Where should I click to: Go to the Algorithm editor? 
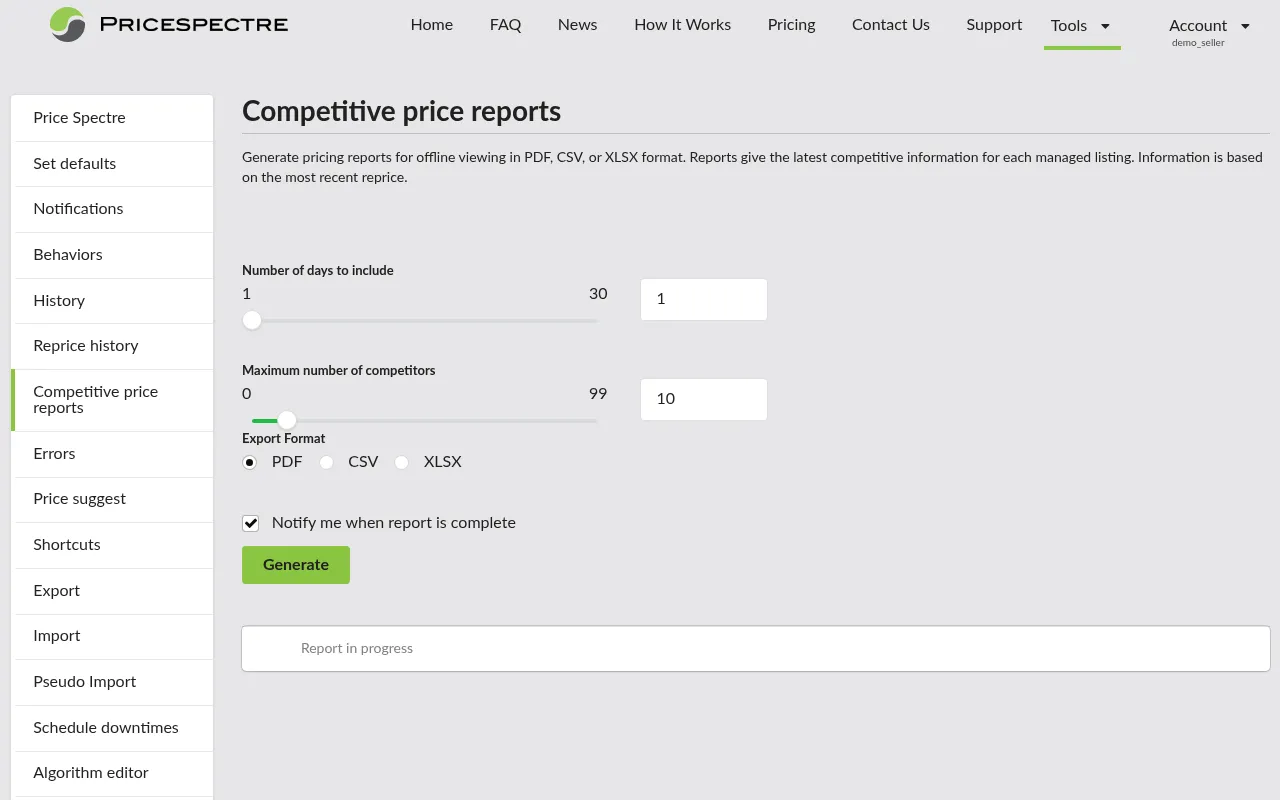(91, 773)
